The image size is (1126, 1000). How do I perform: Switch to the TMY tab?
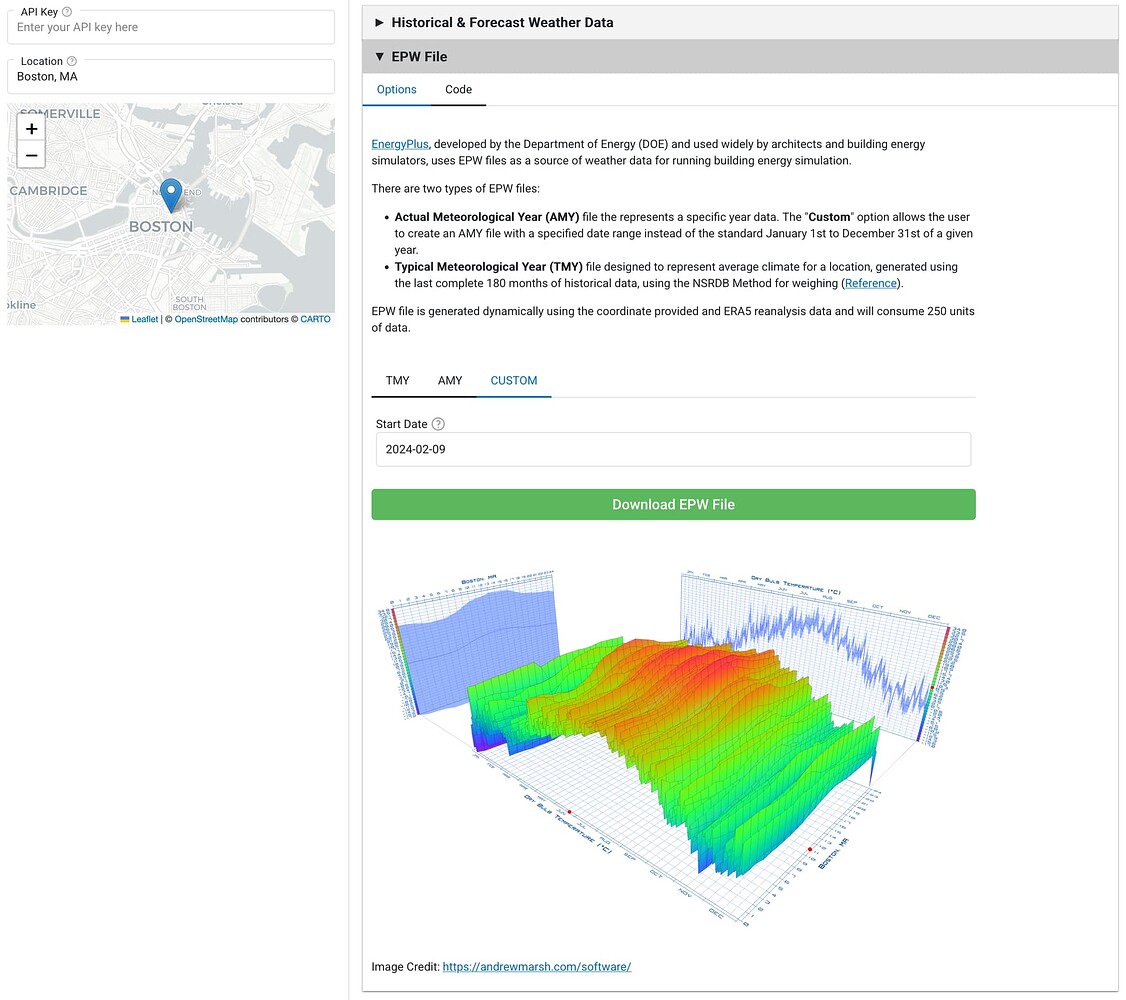tap(397, 380)
